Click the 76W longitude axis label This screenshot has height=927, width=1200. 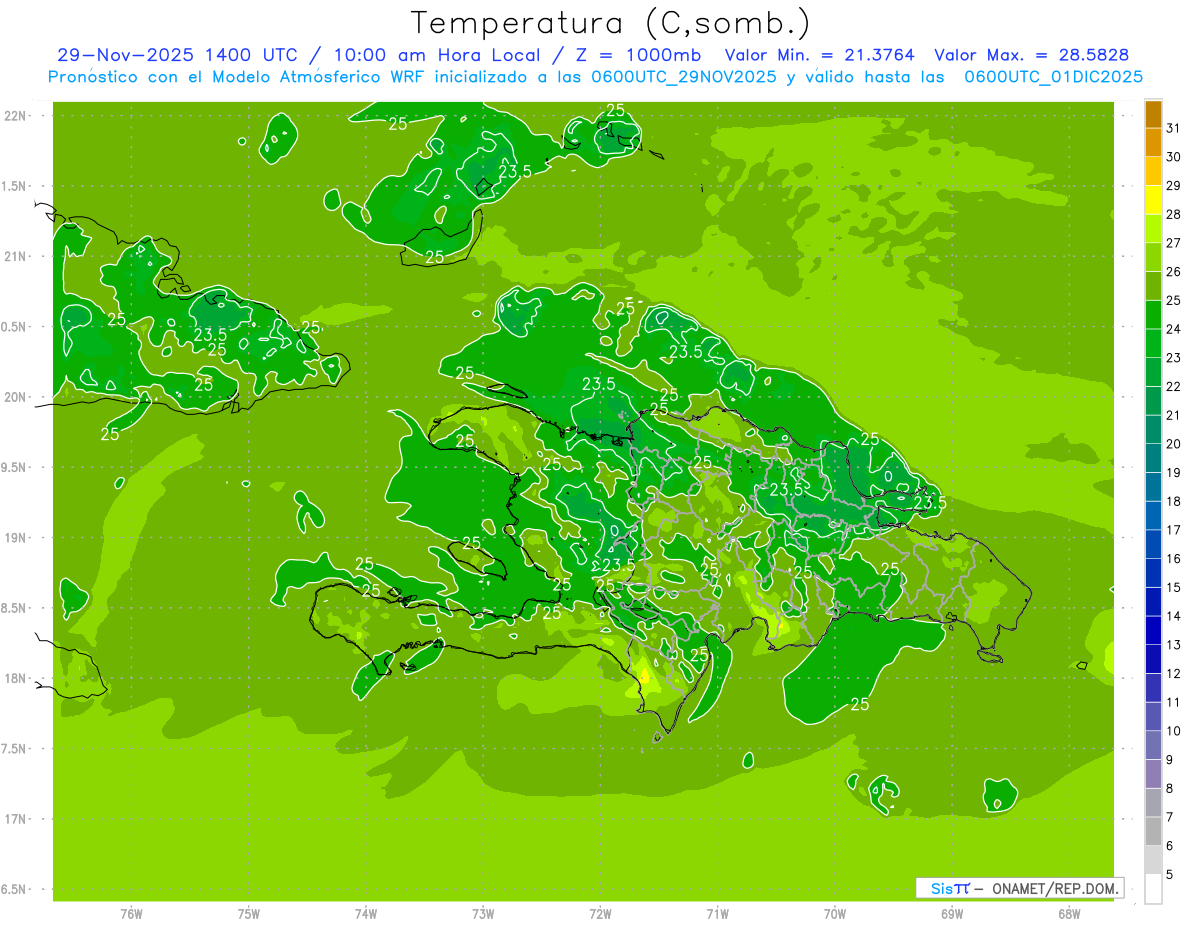tap(131, 914)
